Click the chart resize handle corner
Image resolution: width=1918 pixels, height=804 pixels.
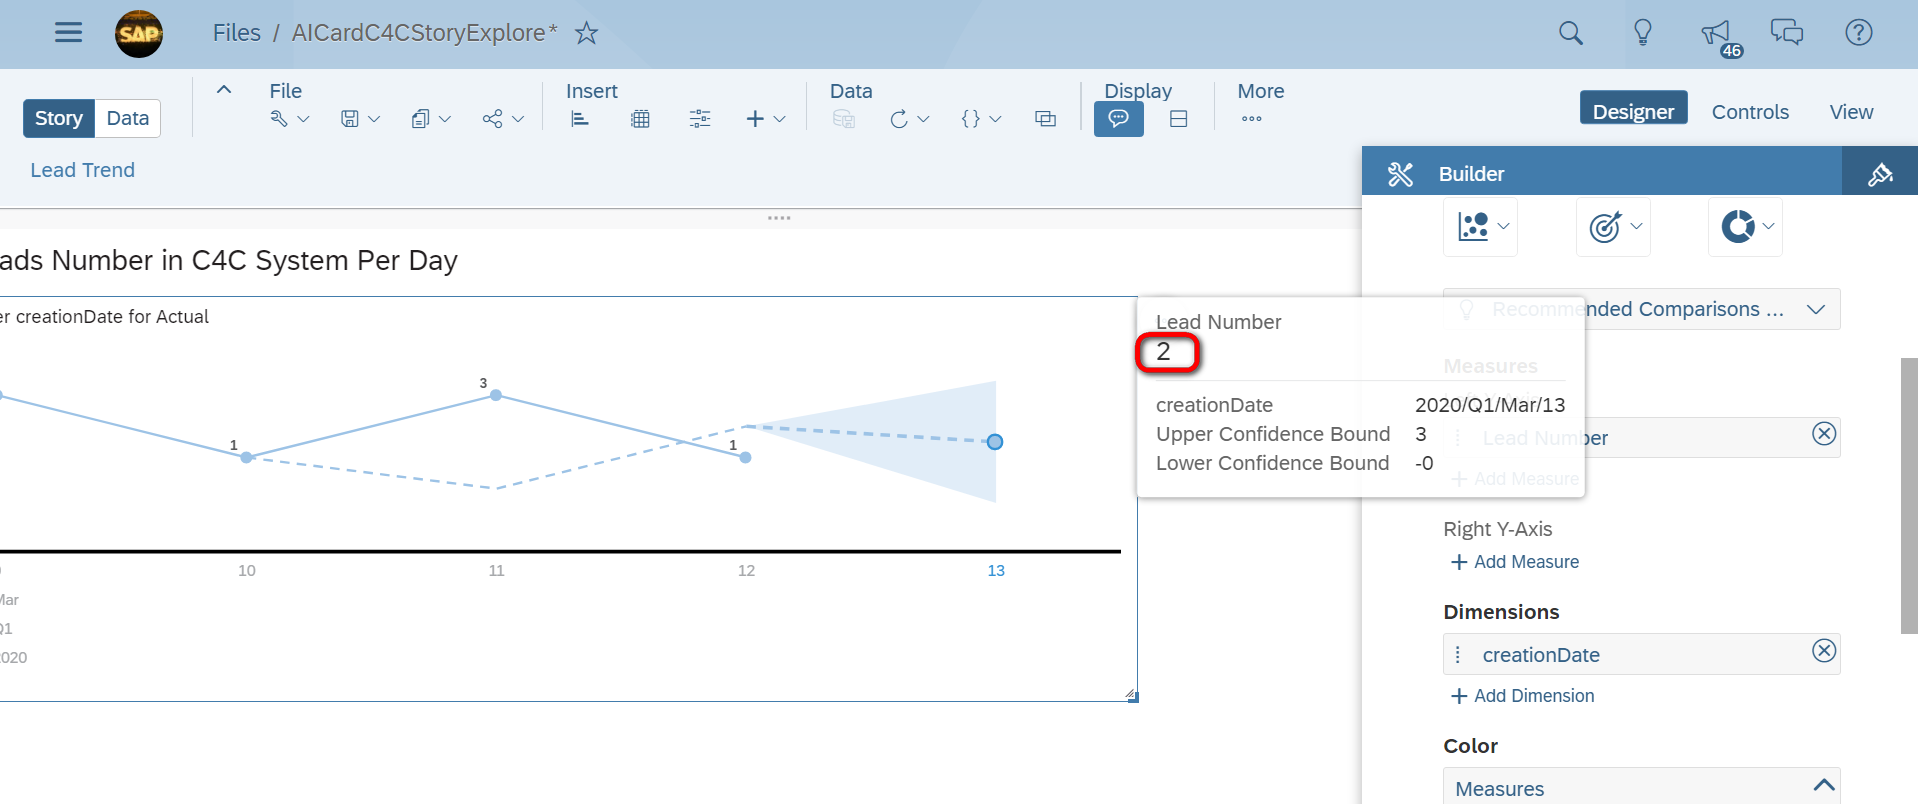[x=1132, y=696]
